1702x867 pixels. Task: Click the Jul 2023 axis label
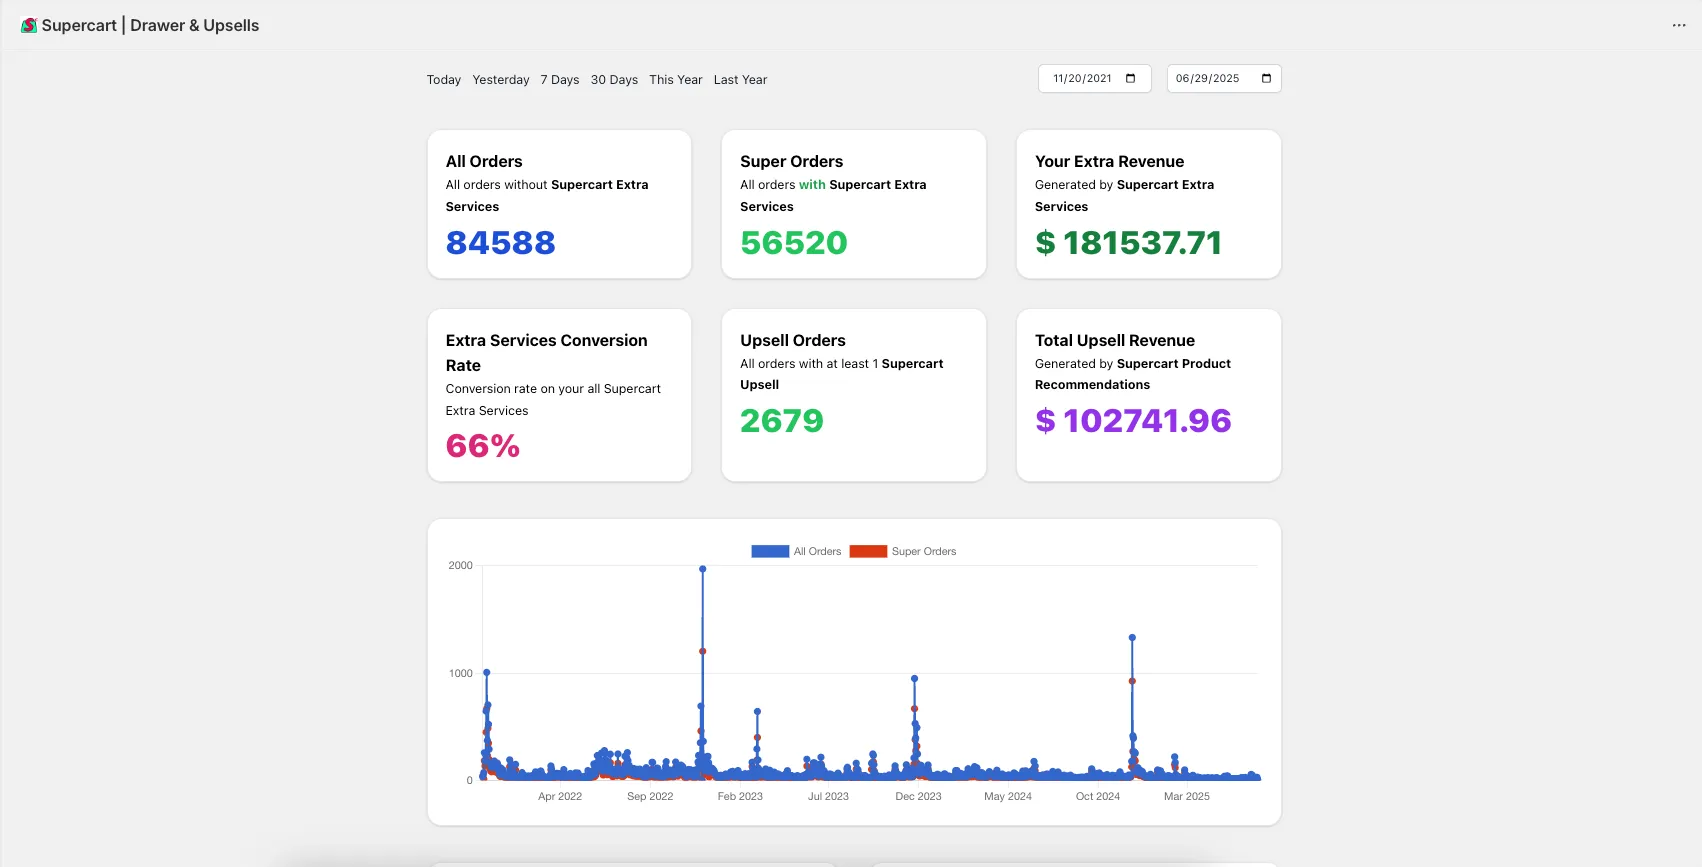click(x=828, y=797)
